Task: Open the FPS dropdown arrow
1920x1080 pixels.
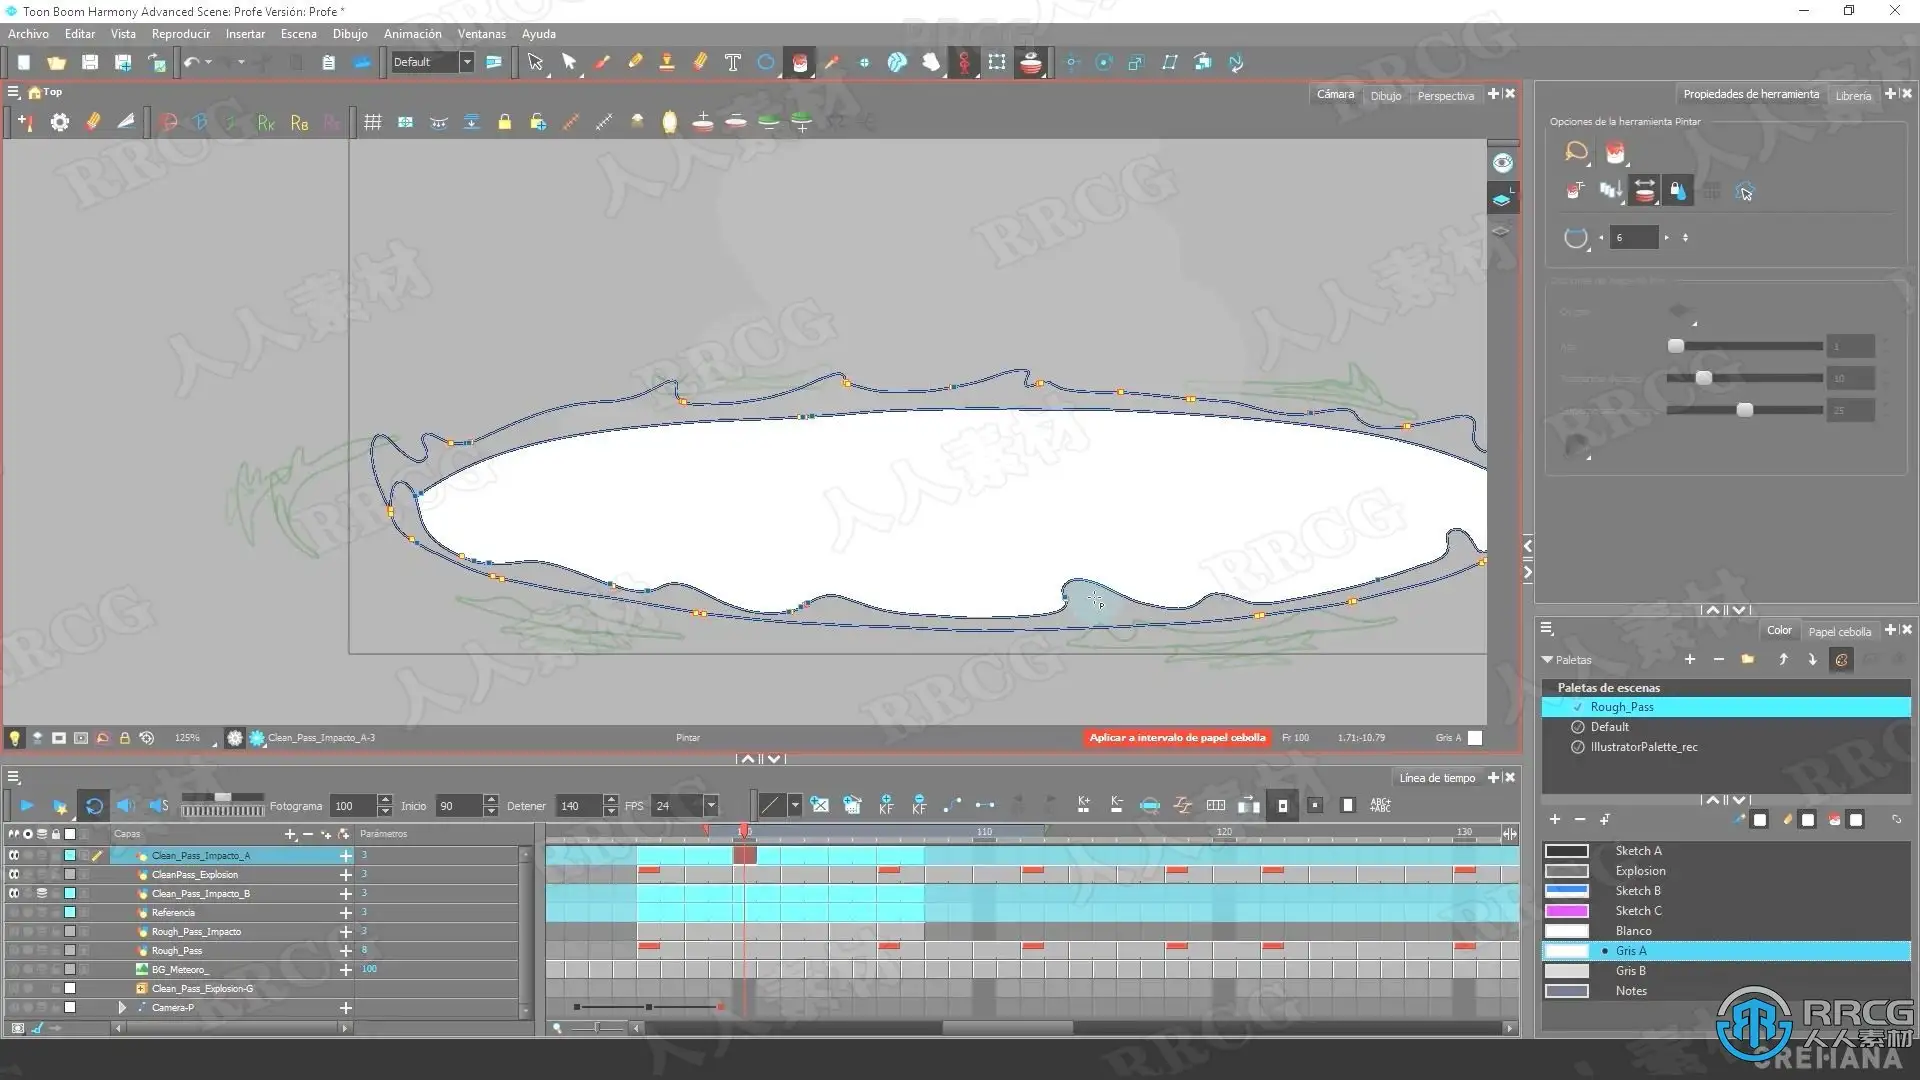Action: (711, 806)
